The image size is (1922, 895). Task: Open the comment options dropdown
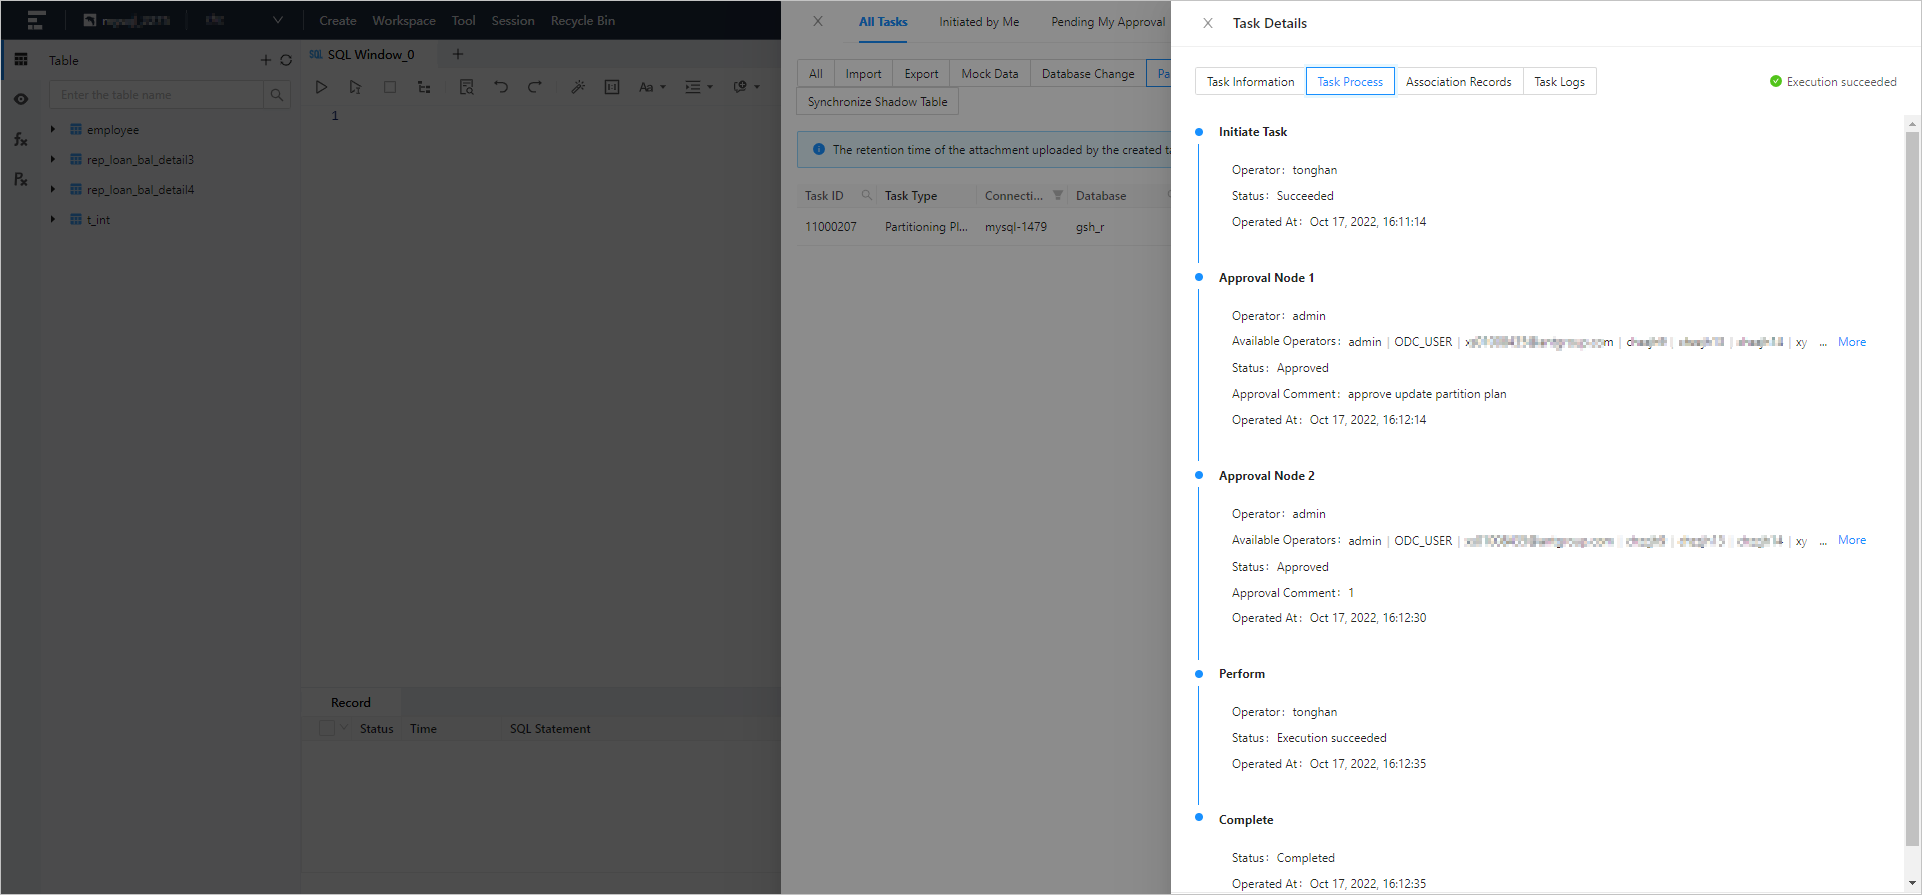pyautogui.click(x=746, y=87)
